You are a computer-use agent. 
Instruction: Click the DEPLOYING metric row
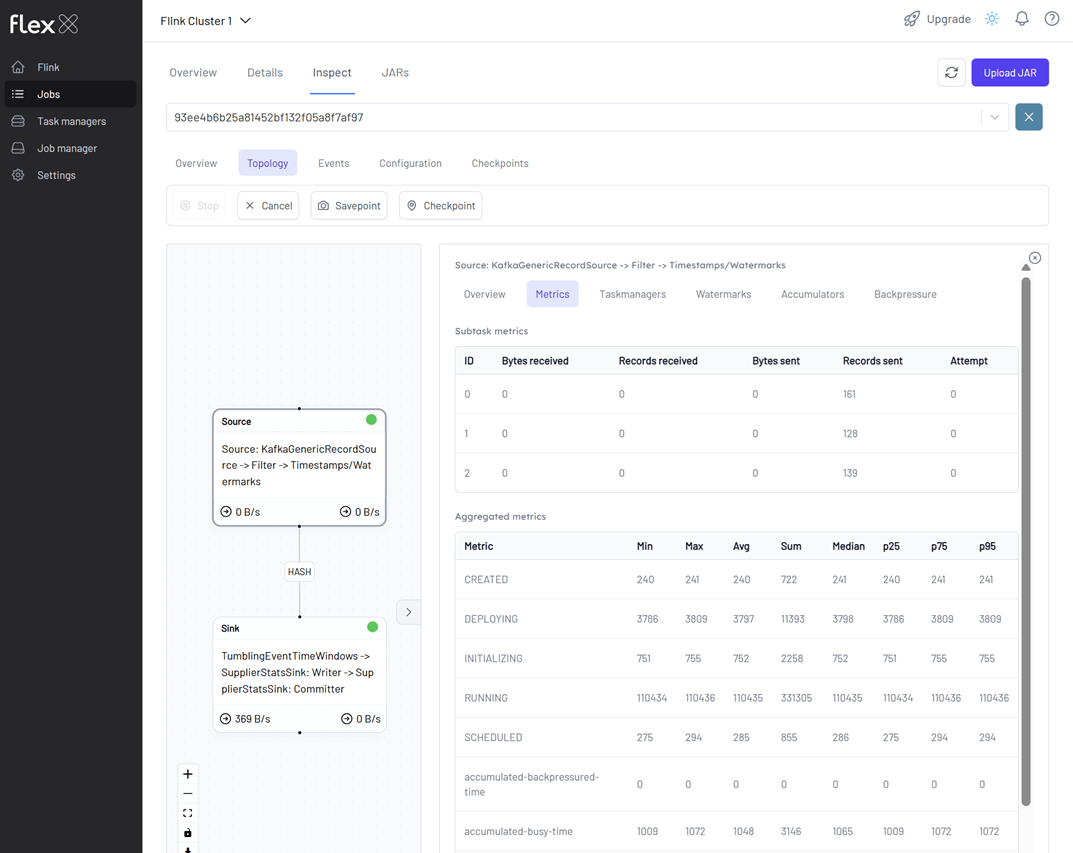click(x=736, y=619)
